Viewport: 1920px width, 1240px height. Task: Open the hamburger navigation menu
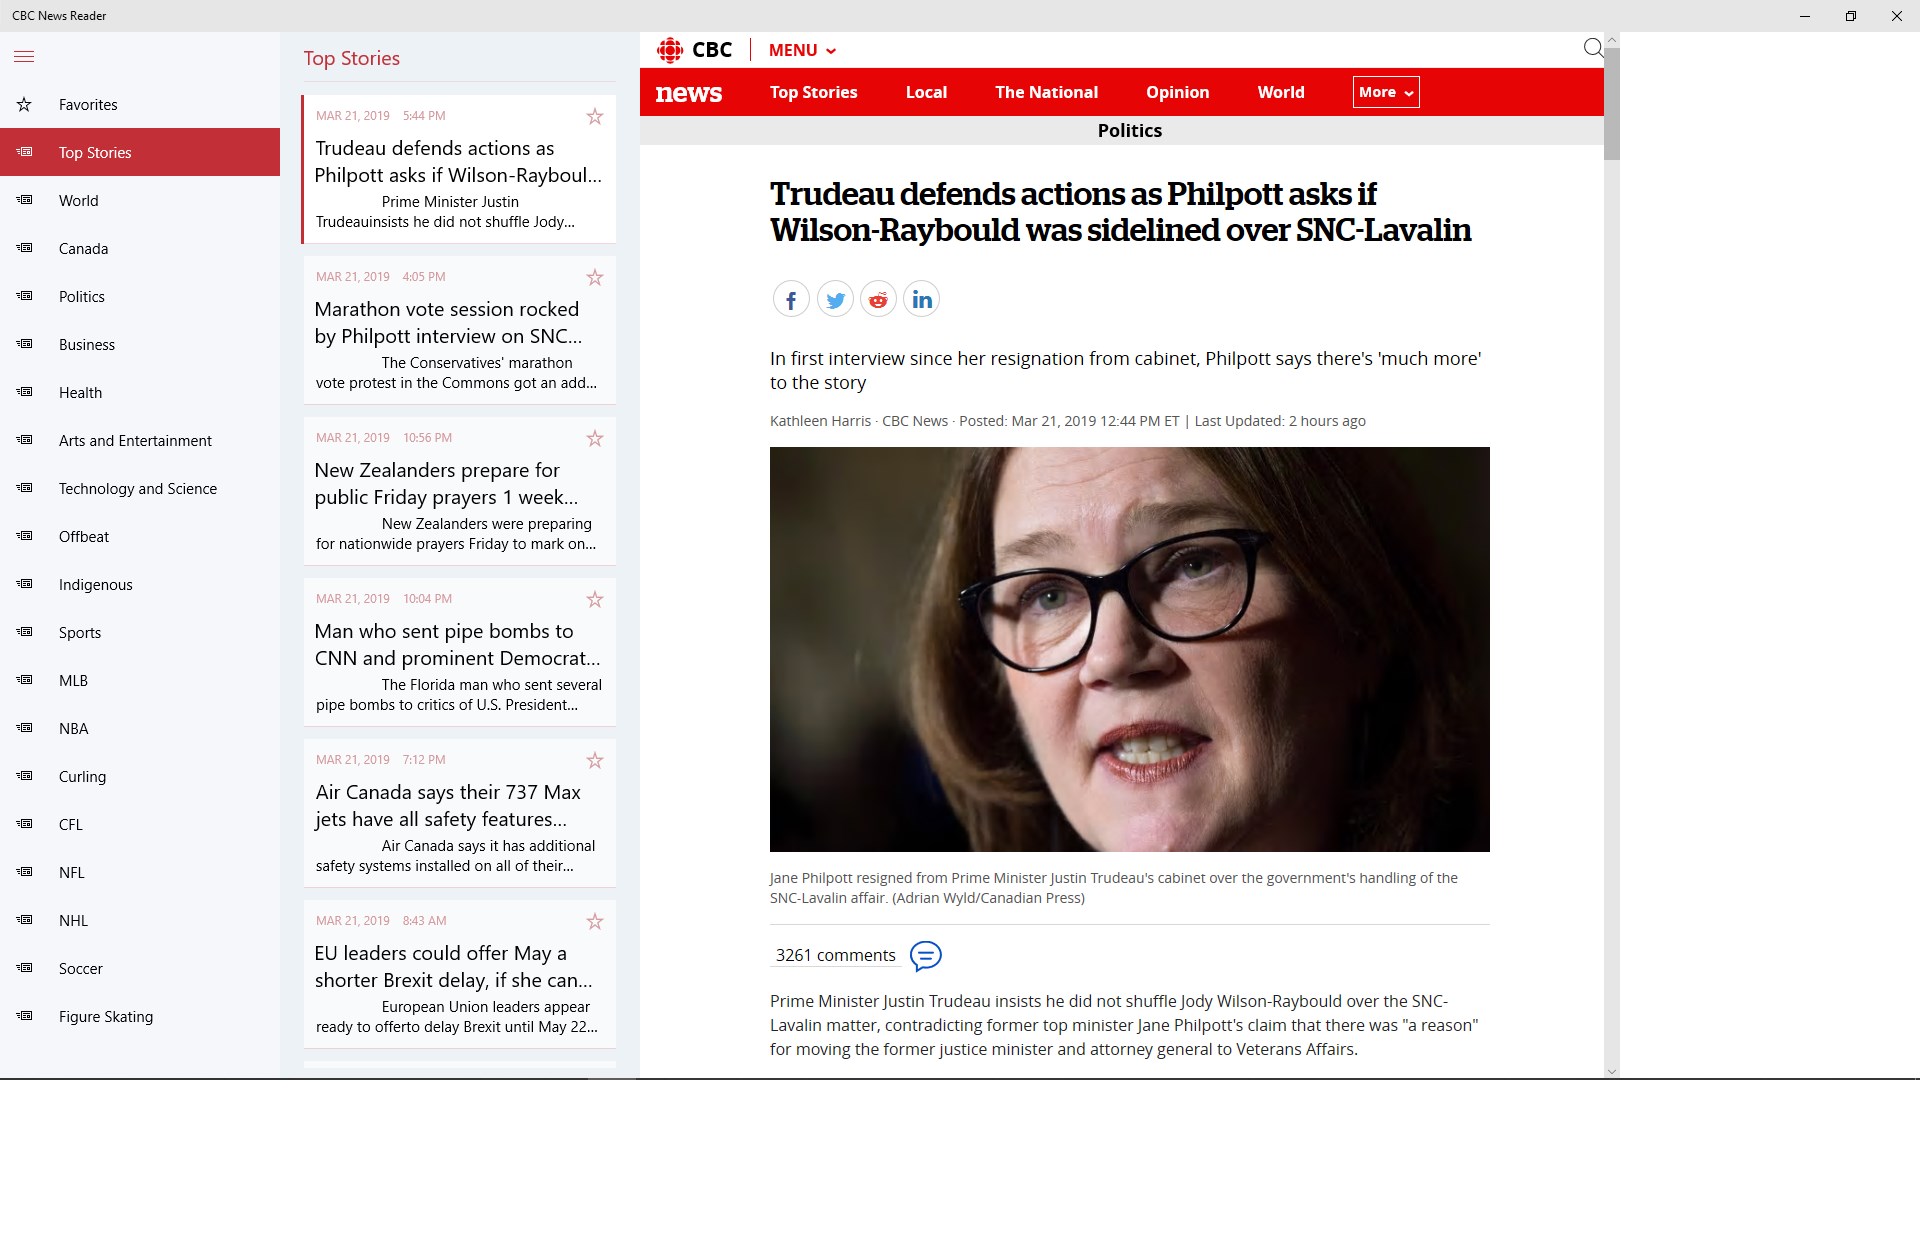pos(24,57)
